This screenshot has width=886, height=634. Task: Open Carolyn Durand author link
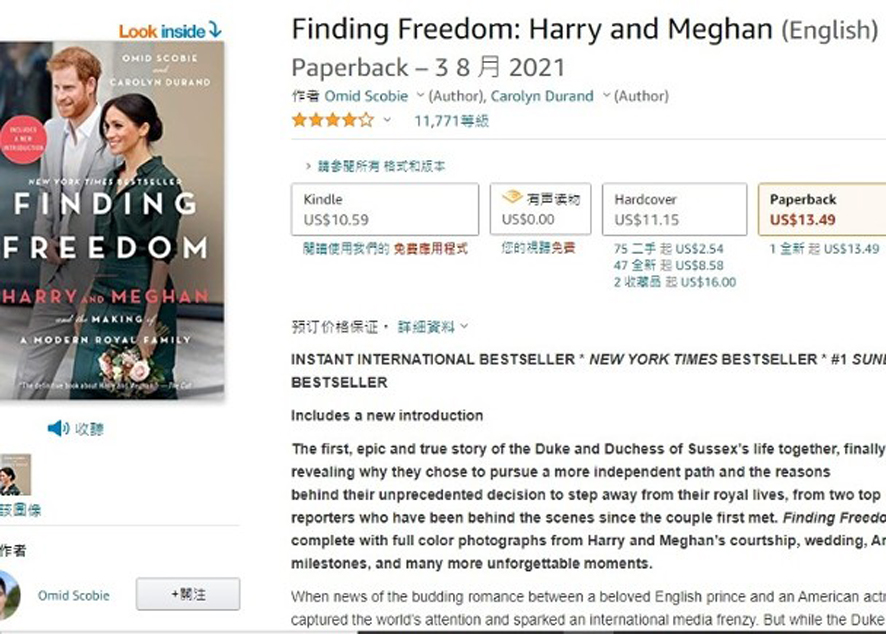click(542, 96)
